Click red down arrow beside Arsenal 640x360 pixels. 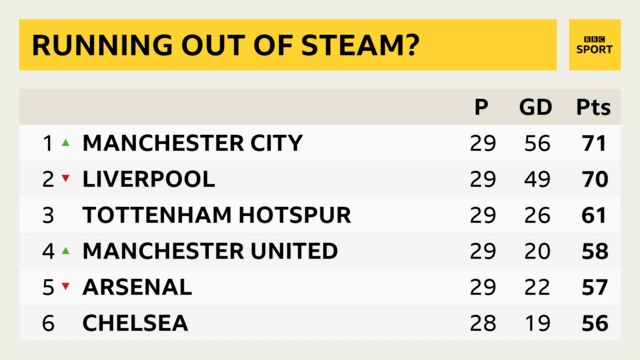65,286
